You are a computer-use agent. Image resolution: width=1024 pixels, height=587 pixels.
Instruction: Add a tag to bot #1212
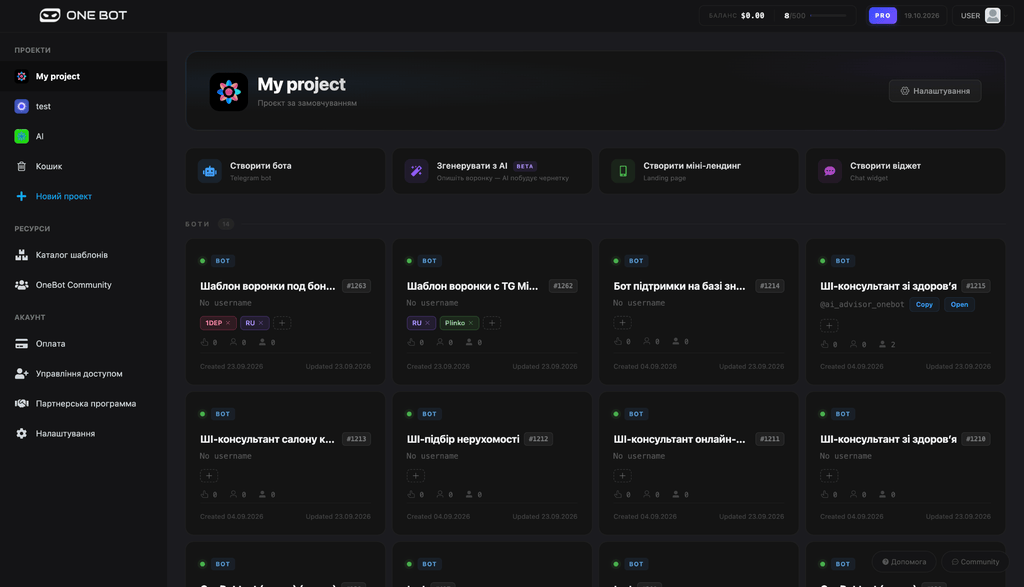pyautogui.click(x=415, y=476)
